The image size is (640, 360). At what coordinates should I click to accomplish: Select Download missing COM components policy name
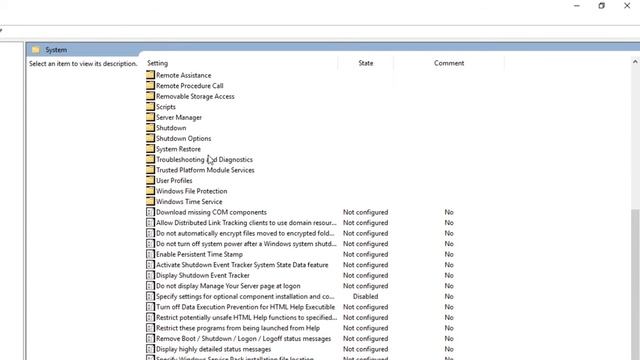coord(211,212)
